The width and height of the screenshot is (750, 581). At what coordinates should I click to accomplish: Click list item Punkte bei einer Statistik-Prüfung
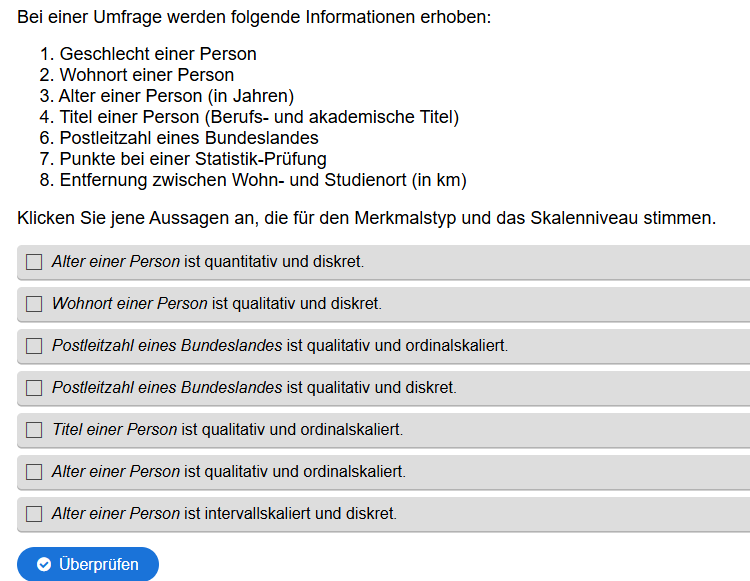(193, 159)
